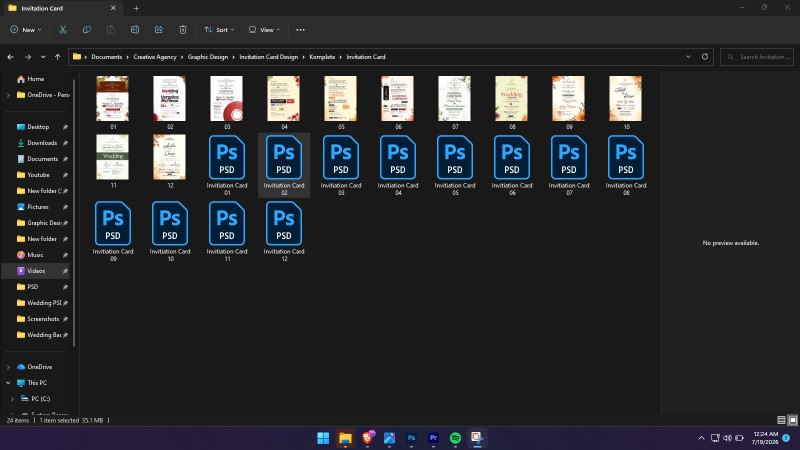Viewport: 800px width, 450px height.
Task: Go back with the left arrow
Action: 11,57
